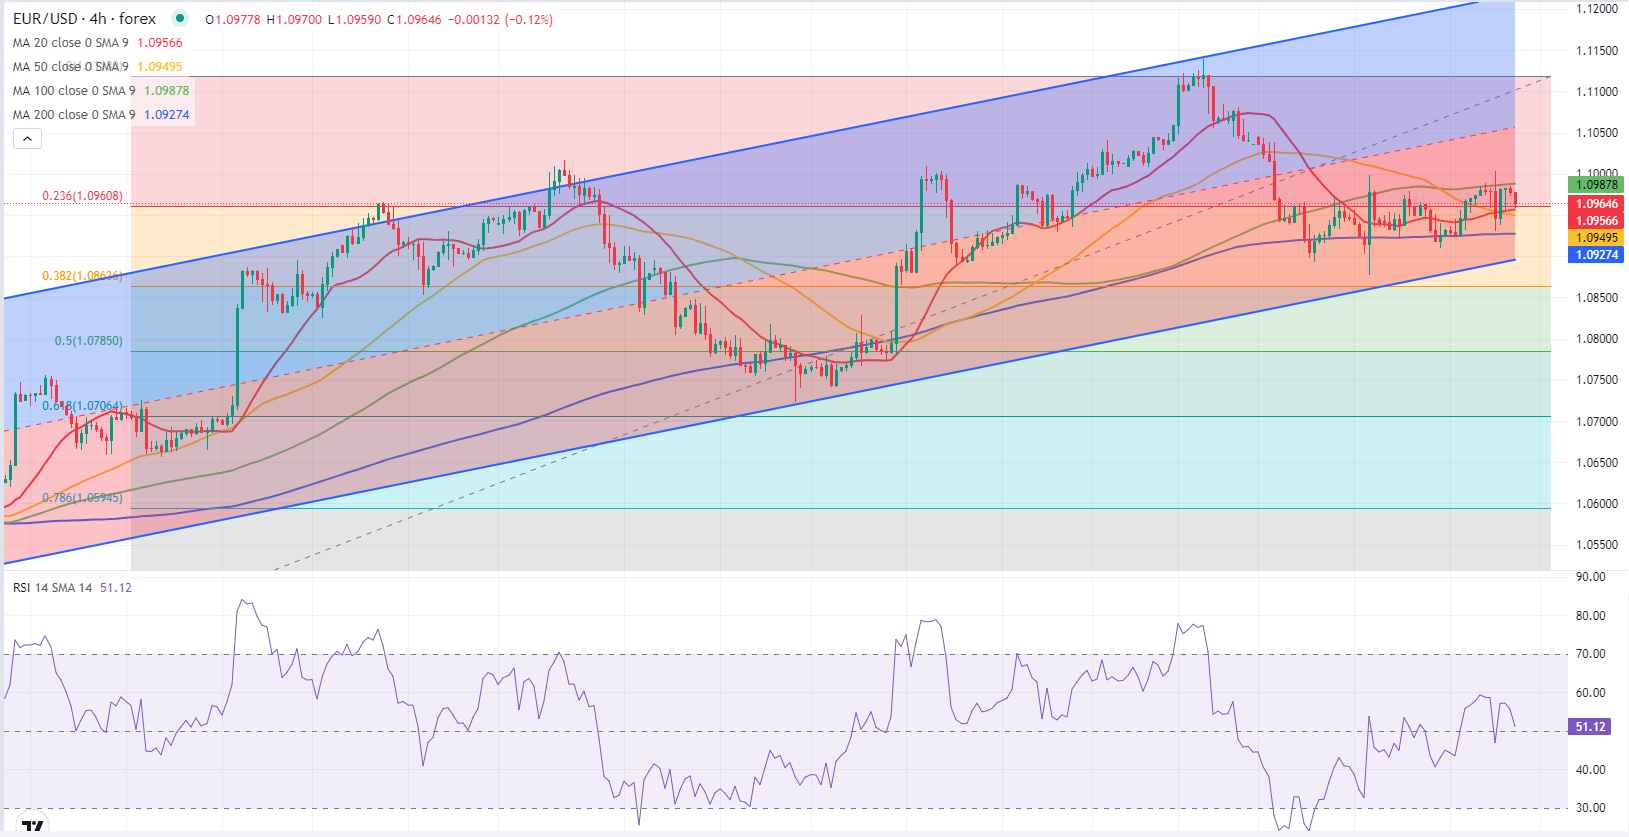Click the 1.06000 price axis tick
The width and height of the screenshot is (1629, 837).
pos(1596,504)
